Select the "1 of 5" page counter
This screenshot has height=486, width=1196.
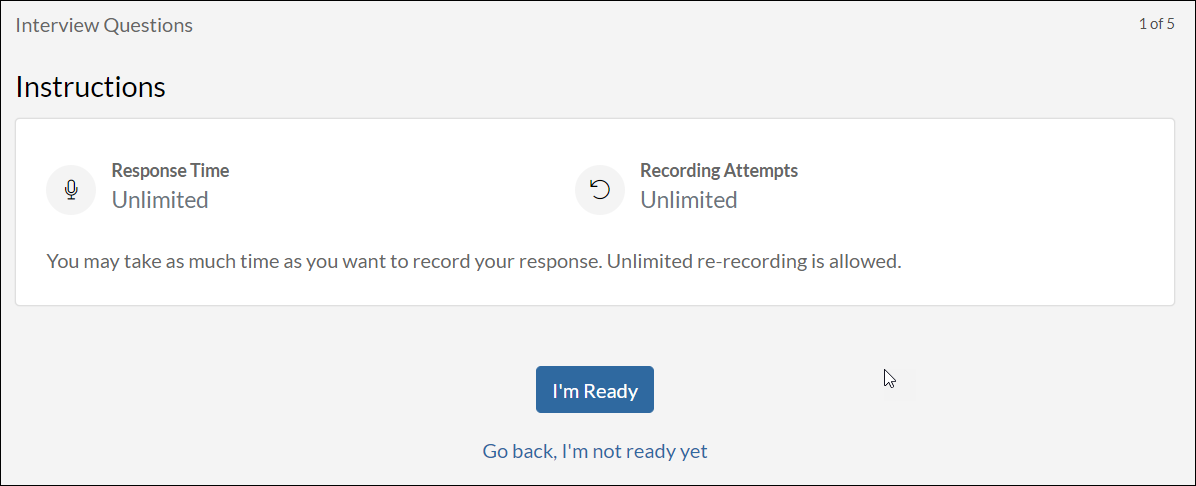click(x=1156, y=24)
